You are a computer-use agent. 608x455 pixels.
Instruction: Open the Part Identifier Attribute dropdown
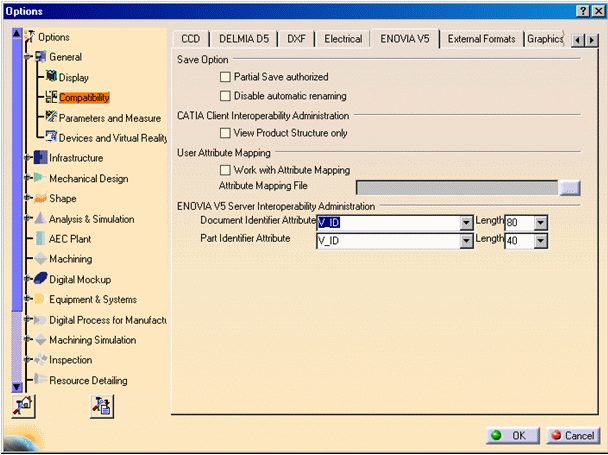pyautogui.click(x=466, y=241)
